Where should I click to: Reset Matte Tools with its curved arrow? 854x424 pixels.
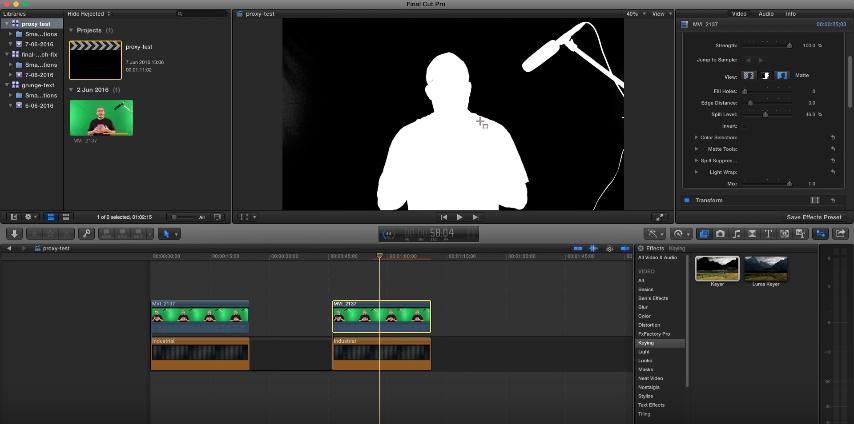[833, 149]
